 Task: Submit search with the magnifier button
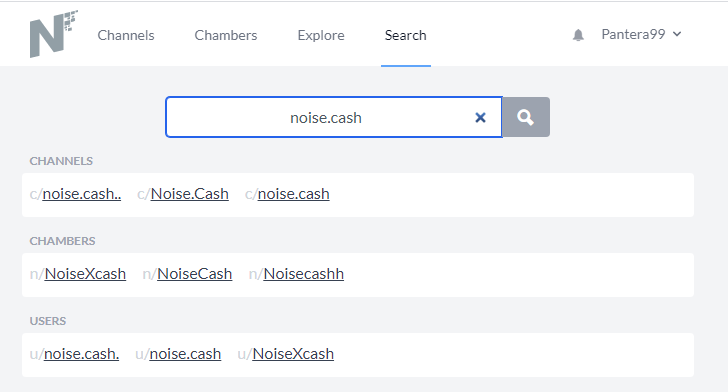tap(526, 117)
